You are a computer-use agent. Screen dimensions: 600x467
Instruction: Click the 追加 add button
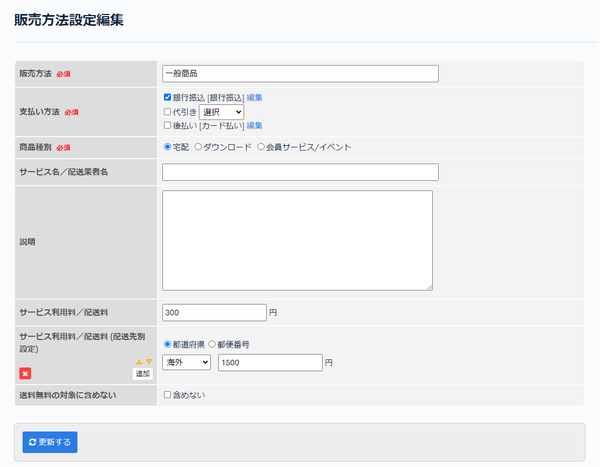143,374
